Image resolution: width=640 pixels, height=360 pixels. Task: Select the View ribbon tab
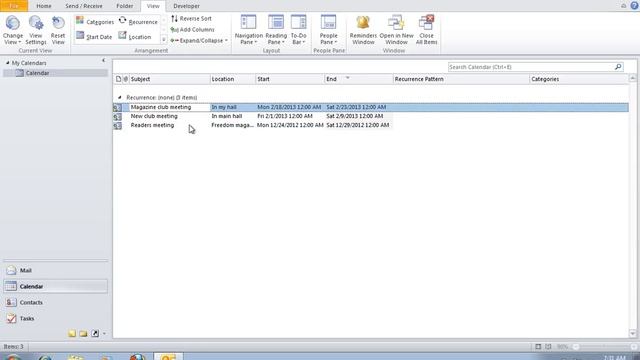click(153, 6)
